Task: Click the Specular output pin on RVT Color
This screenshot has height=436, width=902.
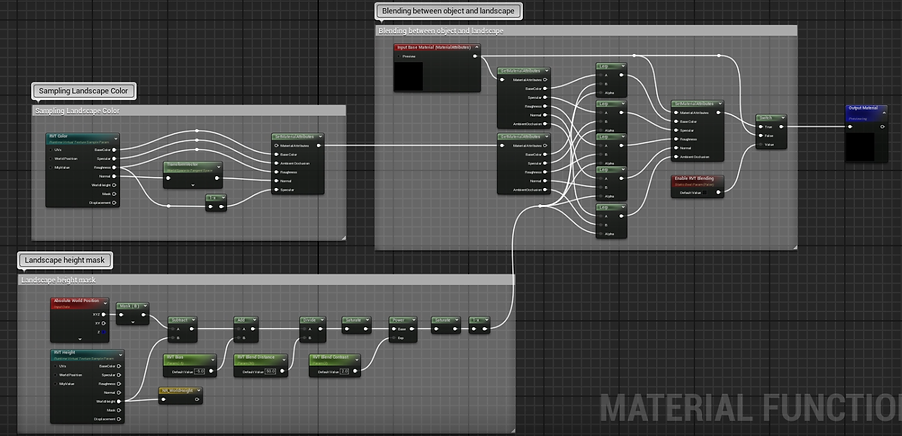Action: pos(114,158)
